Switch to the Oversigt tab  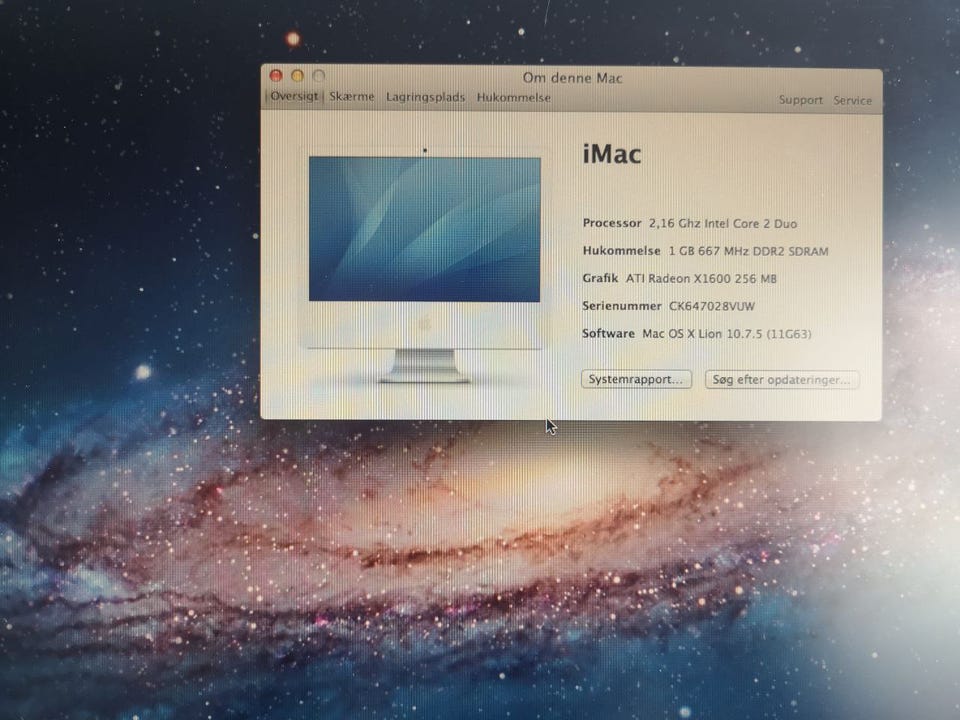pyautogui.click(x=294, y=96)
